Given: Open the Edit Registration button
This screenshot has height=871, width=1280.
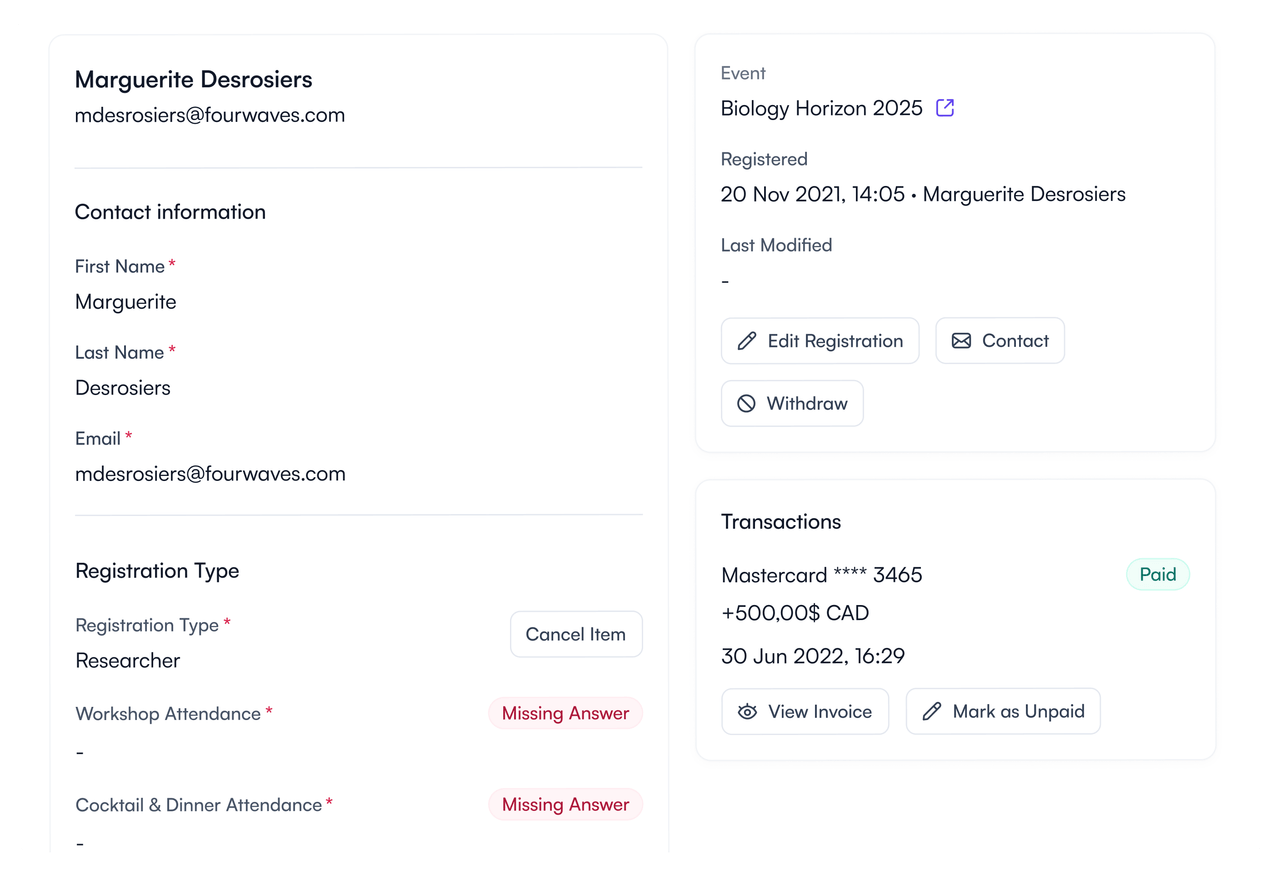Looking at the screenshot, I should coord(820,341).
